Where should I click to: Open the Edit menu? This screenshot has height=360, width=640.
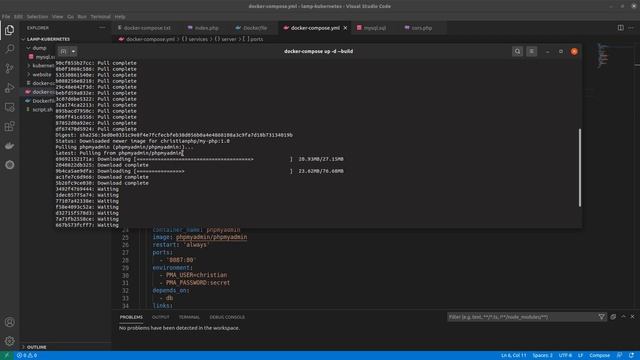[x=18, y=17]
